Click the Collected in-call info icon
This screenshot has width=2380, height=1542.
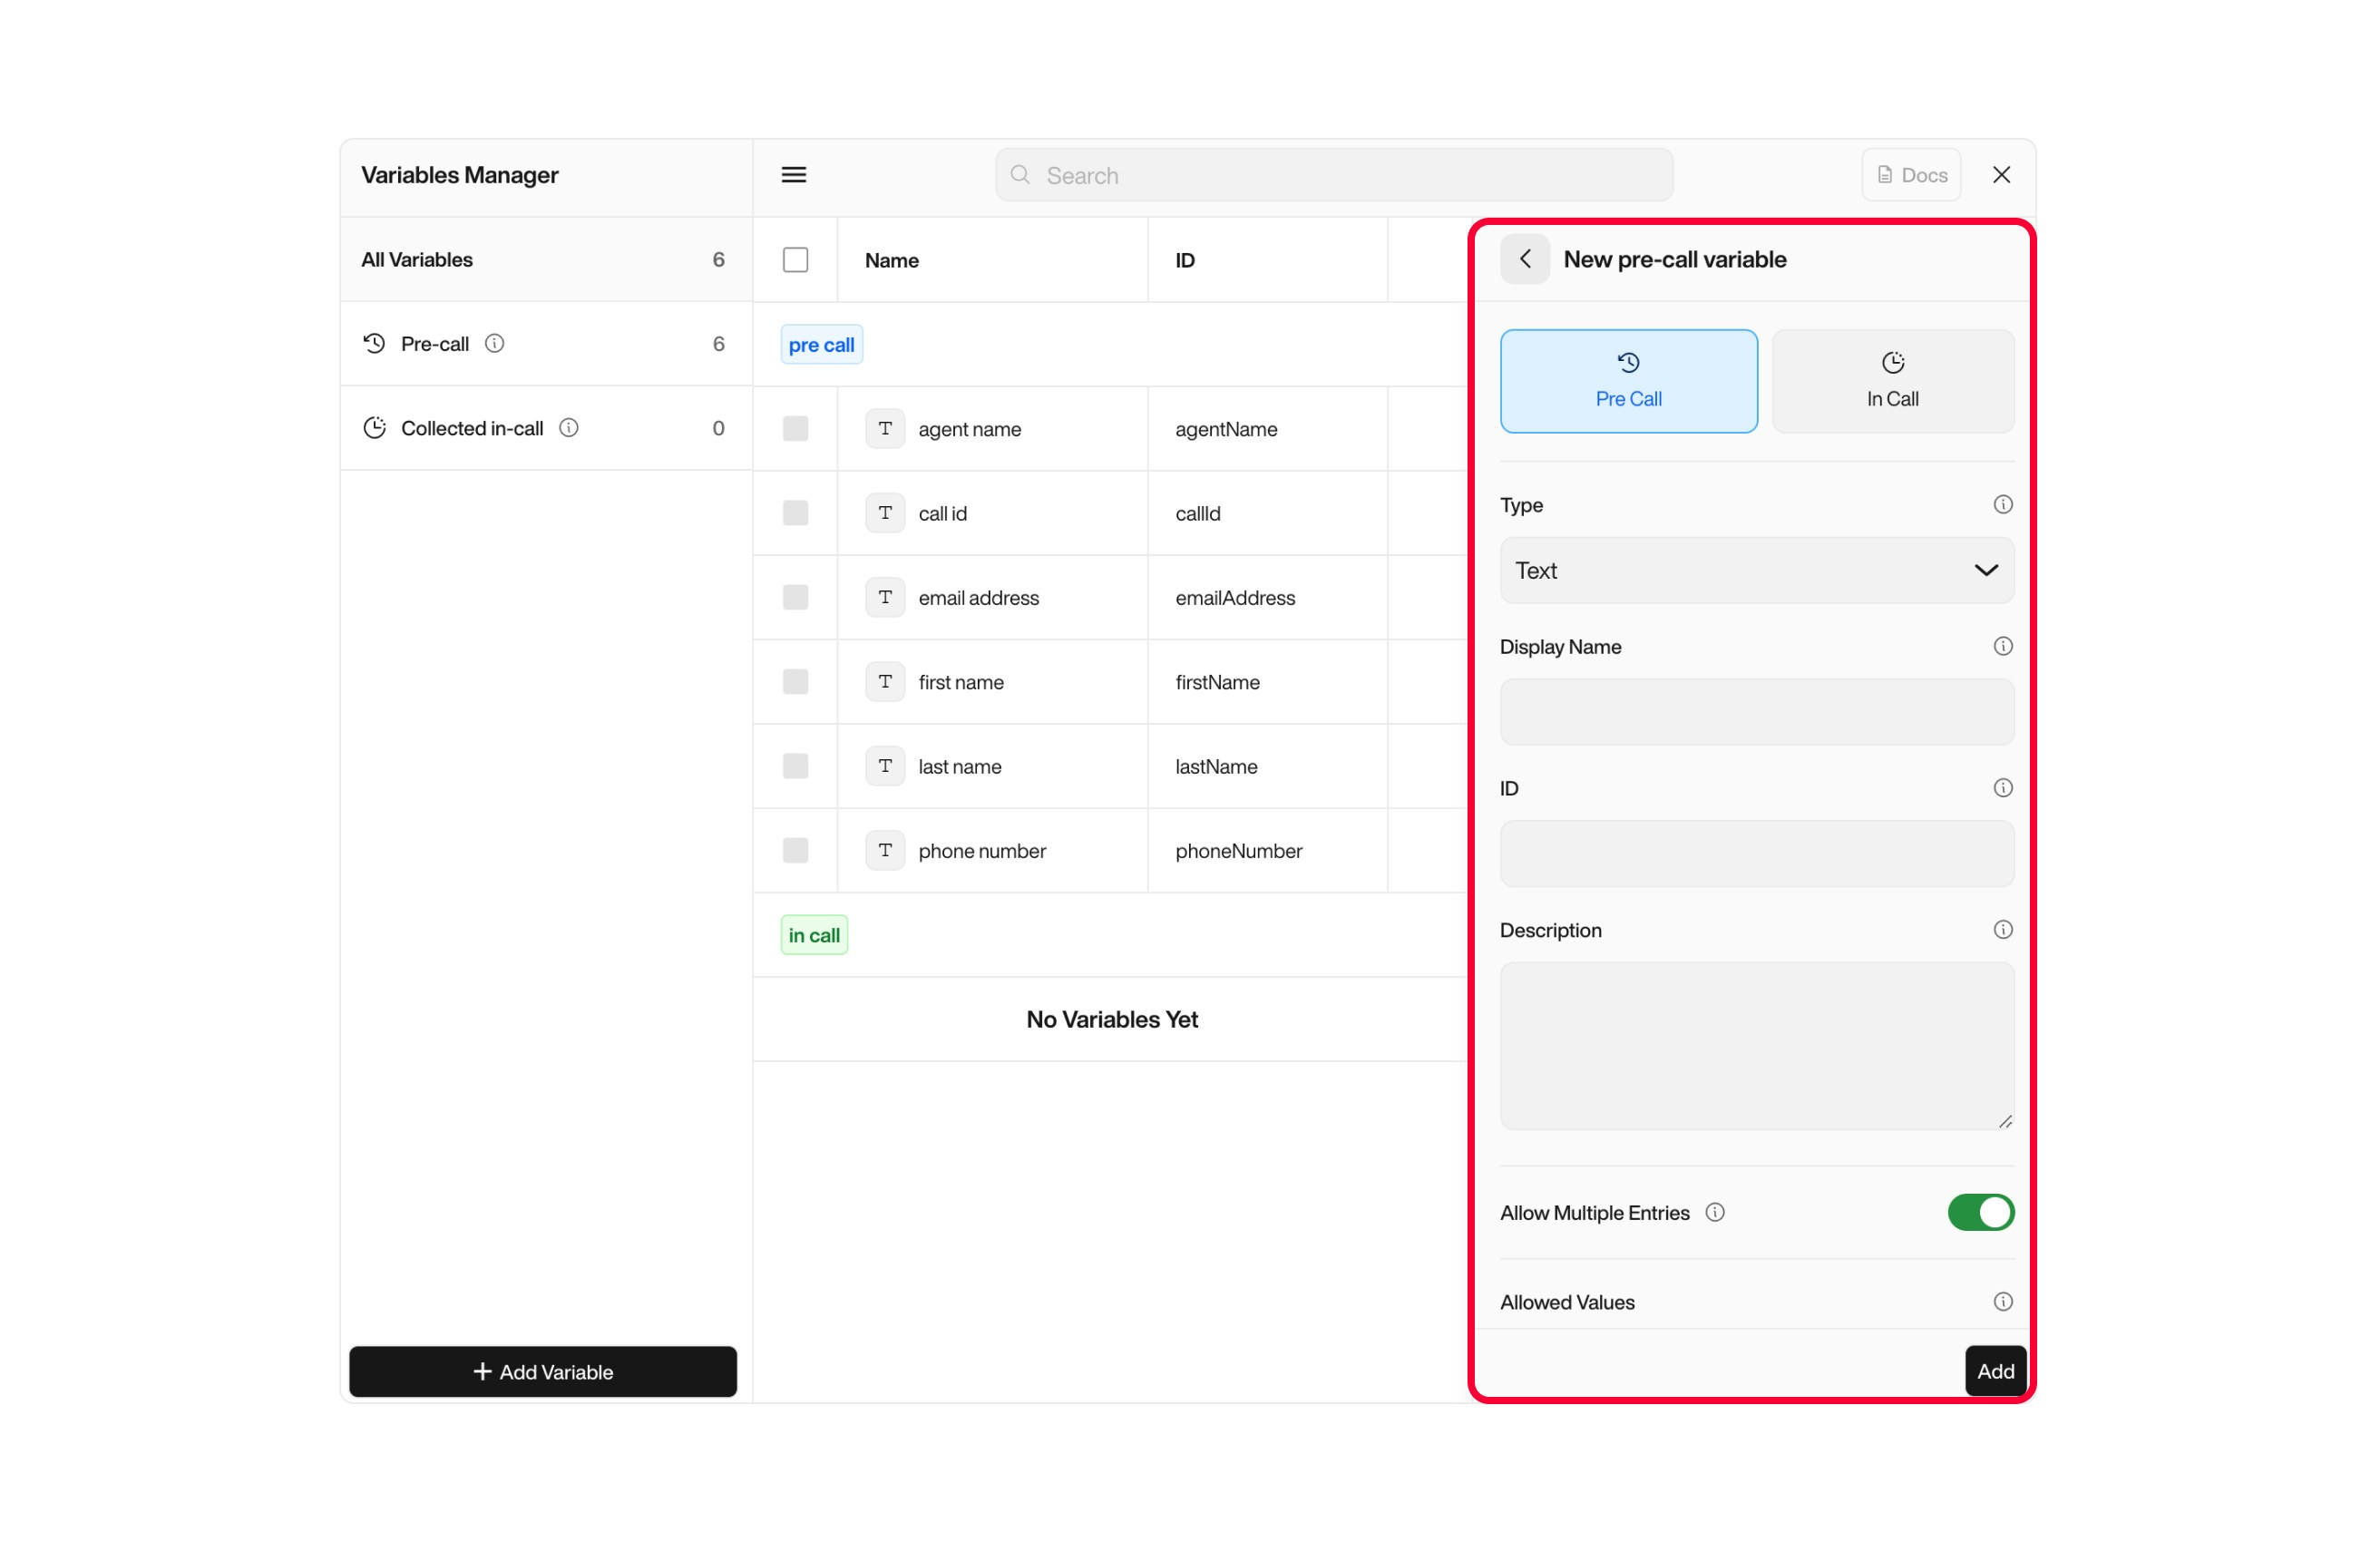(570, 427)
